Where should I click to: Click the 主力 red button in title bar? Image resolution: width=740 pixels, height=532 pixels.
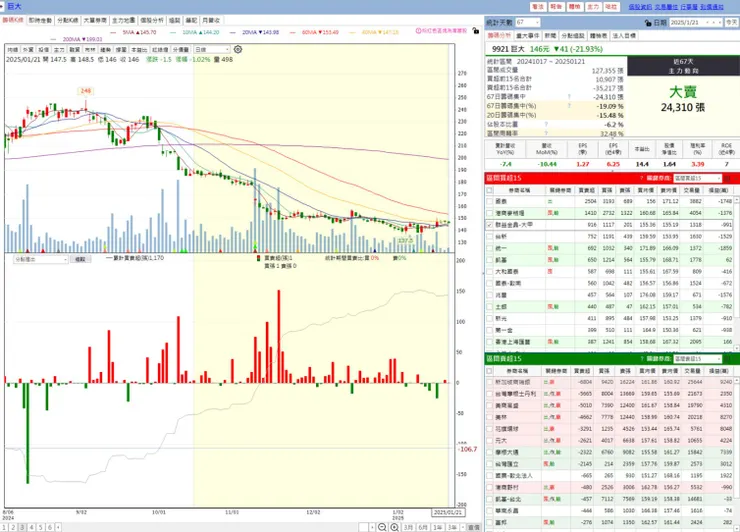click(x=593, y=7)
